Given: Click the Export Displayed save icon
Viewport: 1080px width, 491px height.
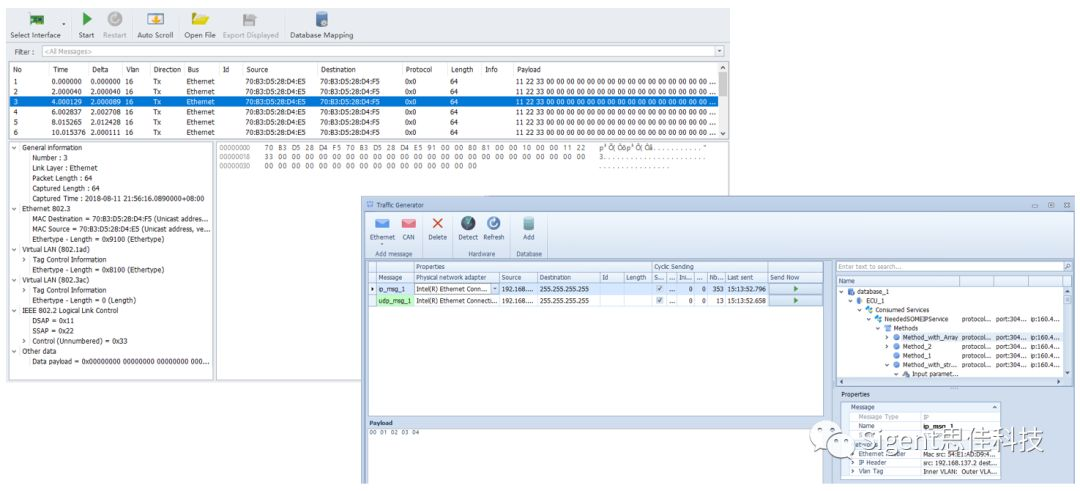Looking at the screenshot, I should [x=250, y=19].
